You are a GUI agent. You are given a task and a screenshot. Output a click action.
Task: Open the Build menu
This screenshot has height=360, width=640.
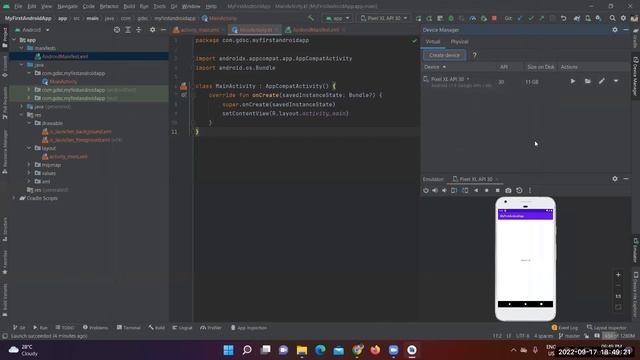click(x=129, y=7)
